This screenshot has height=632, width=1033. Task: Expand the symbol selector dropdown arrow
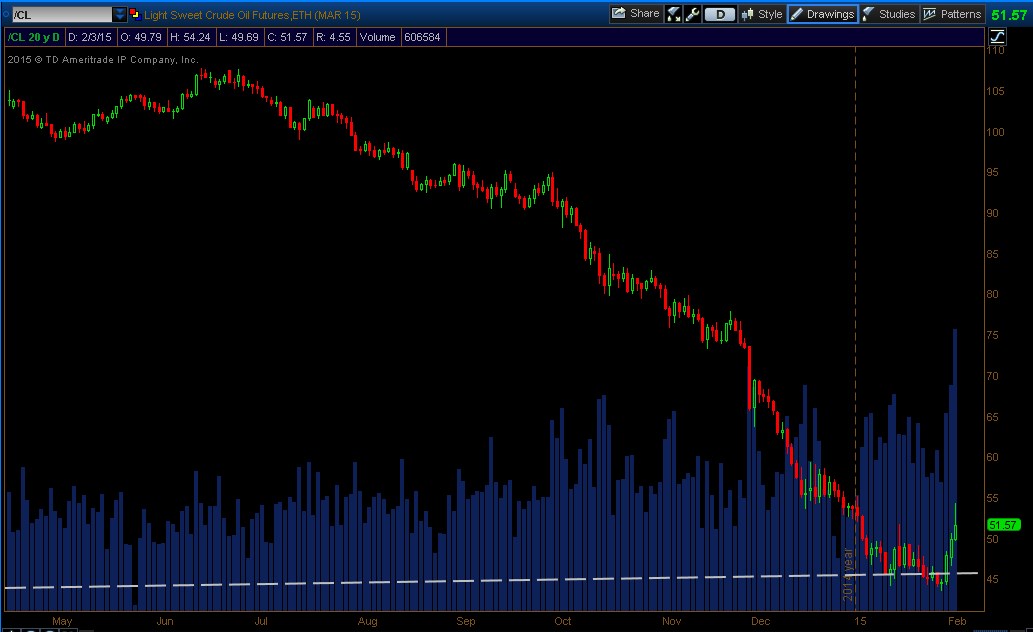[119, 14]
